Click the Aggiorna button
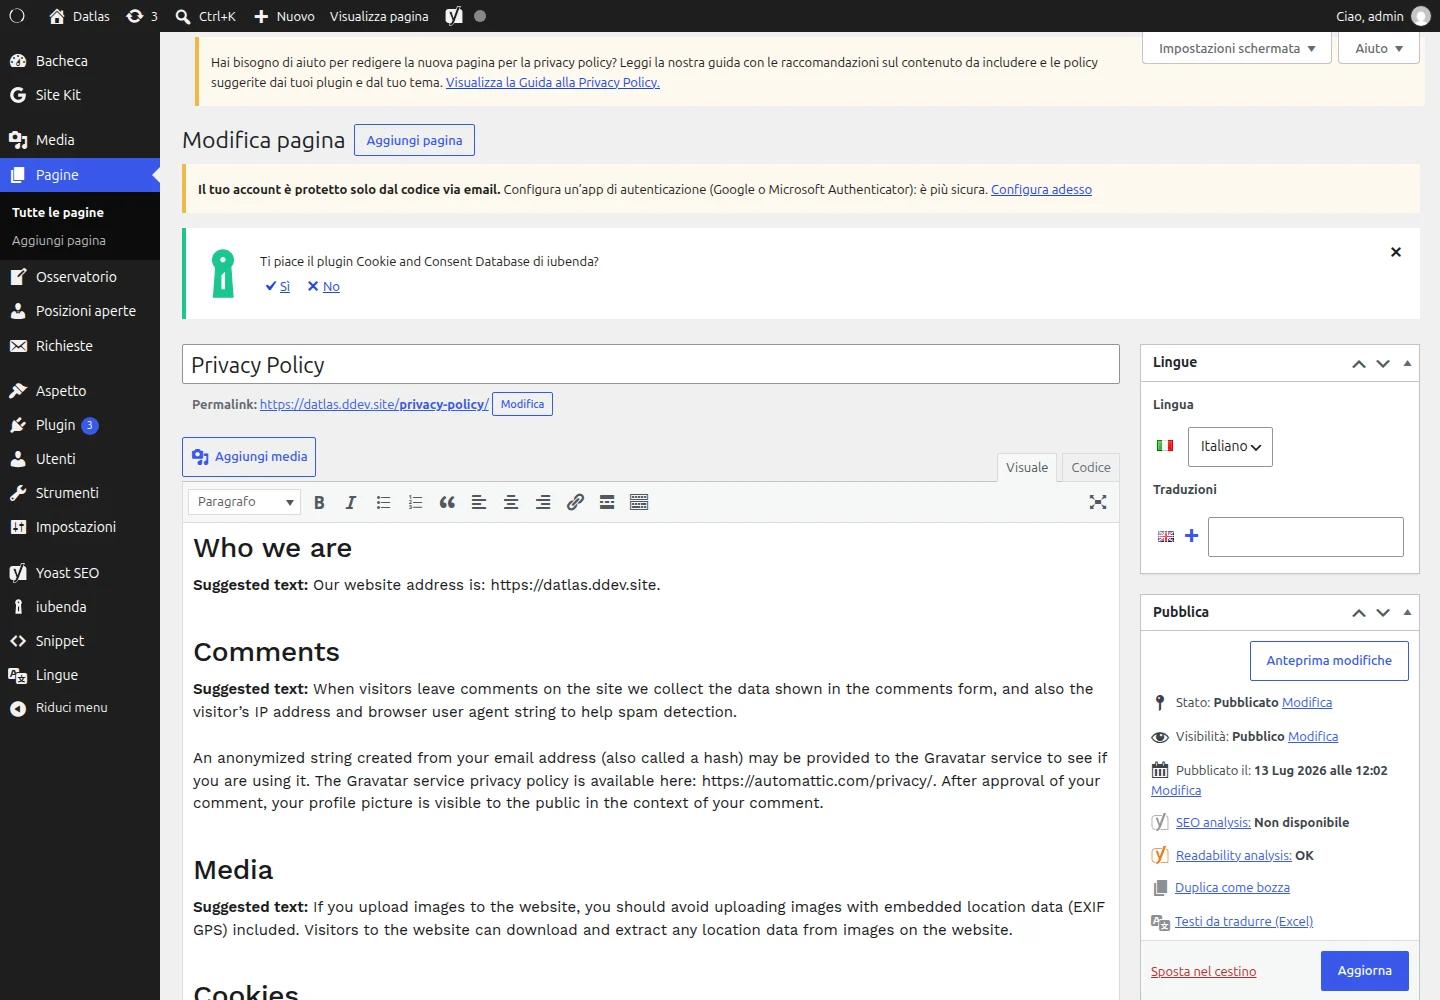 pyautogui.click(x=1364, y=971)
